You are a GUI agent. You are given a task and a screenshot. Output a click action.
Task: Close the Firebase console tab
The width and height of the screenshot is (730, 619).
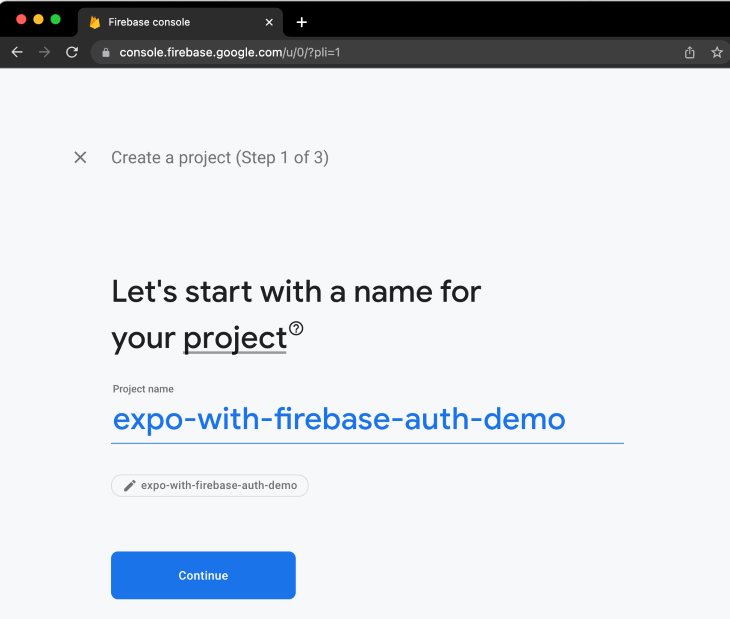[x=269, y=22]
